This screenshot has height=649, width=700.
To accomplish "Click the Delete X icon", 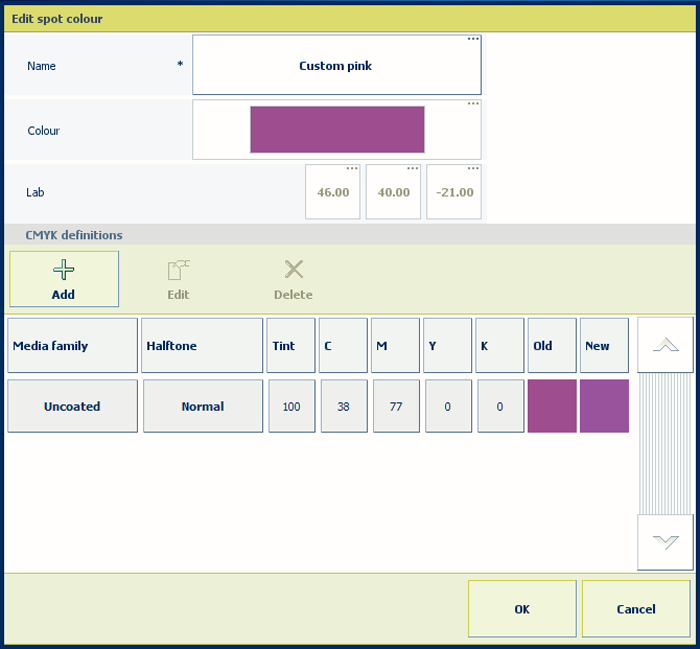I will [293, 269].
